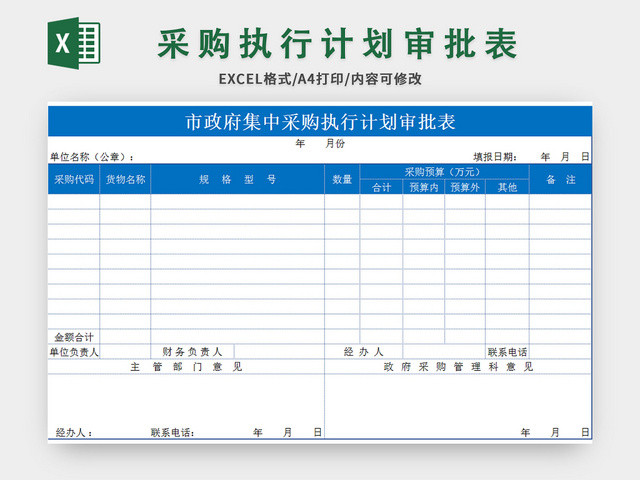Click the 主管部门意见 heading
This screenshot has height=480, width=640.
(186, 367)
